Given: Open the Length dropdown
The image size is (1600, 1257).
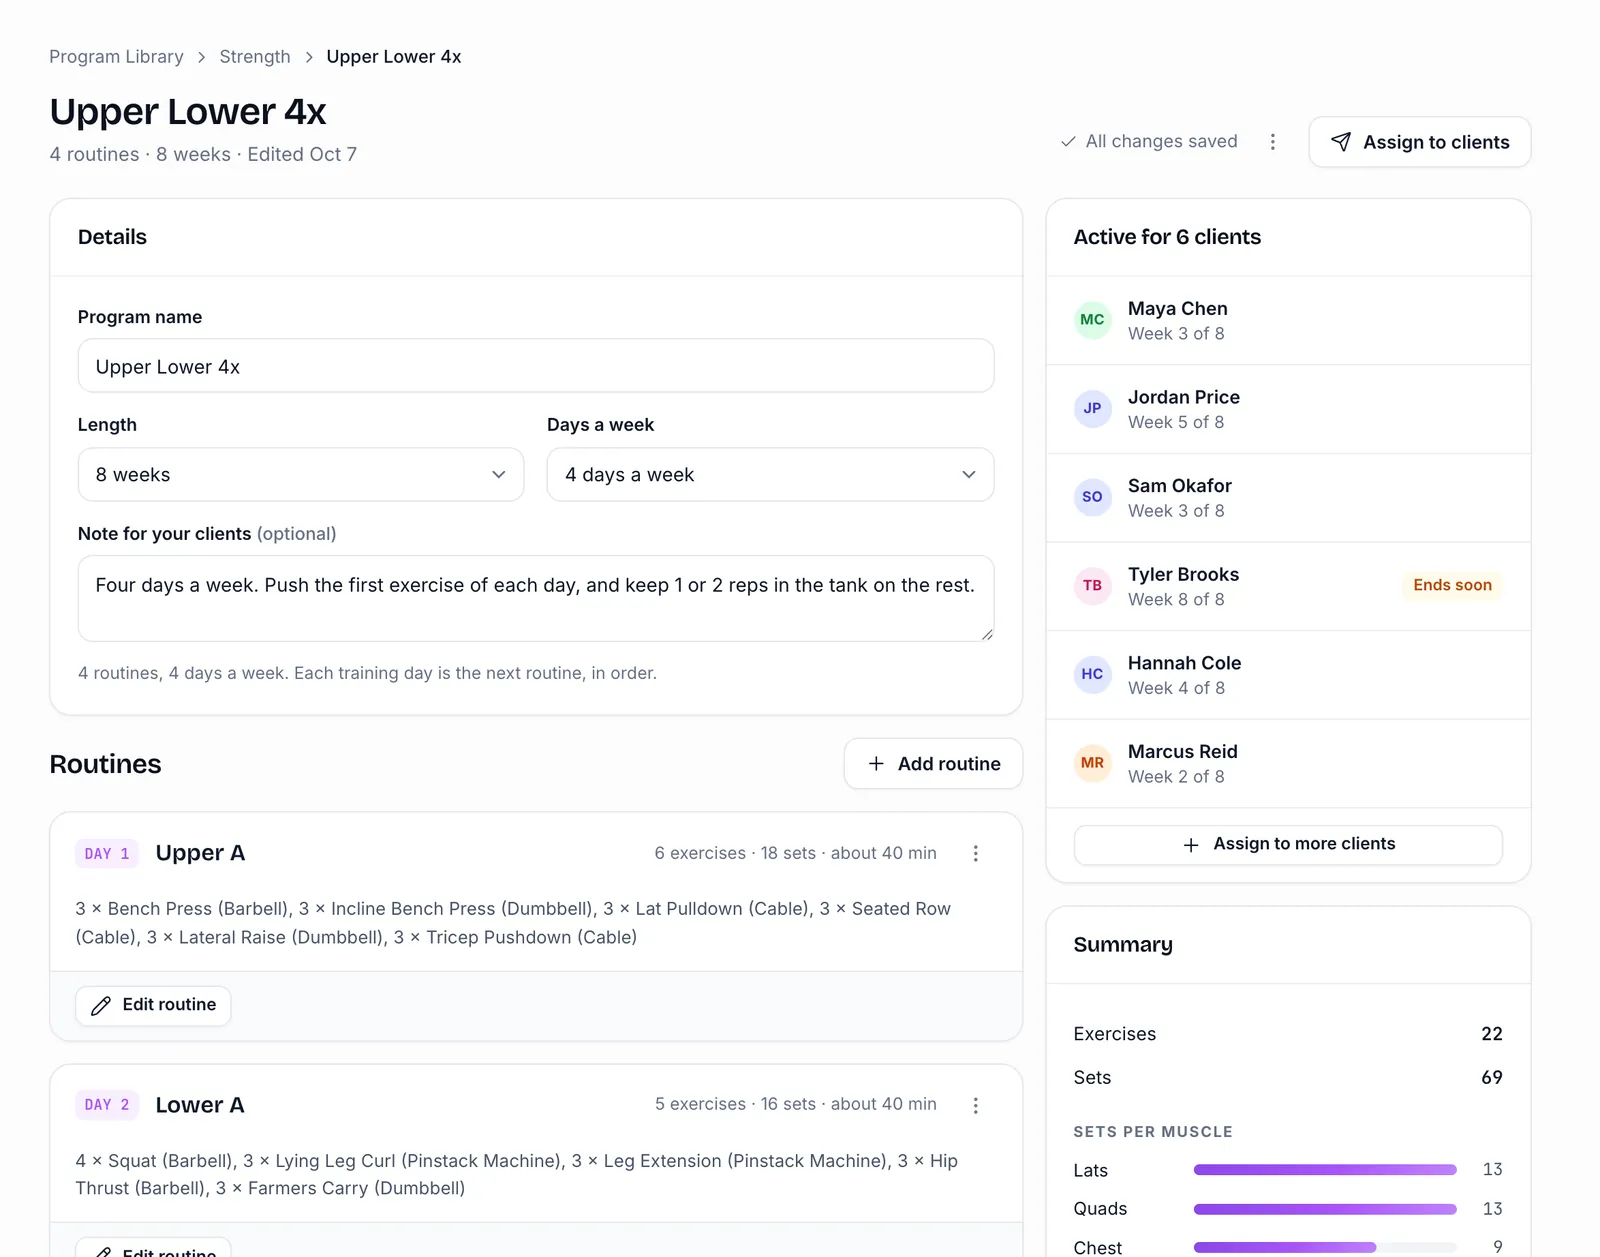Looking at the screenshot, I should click(301, 475).
